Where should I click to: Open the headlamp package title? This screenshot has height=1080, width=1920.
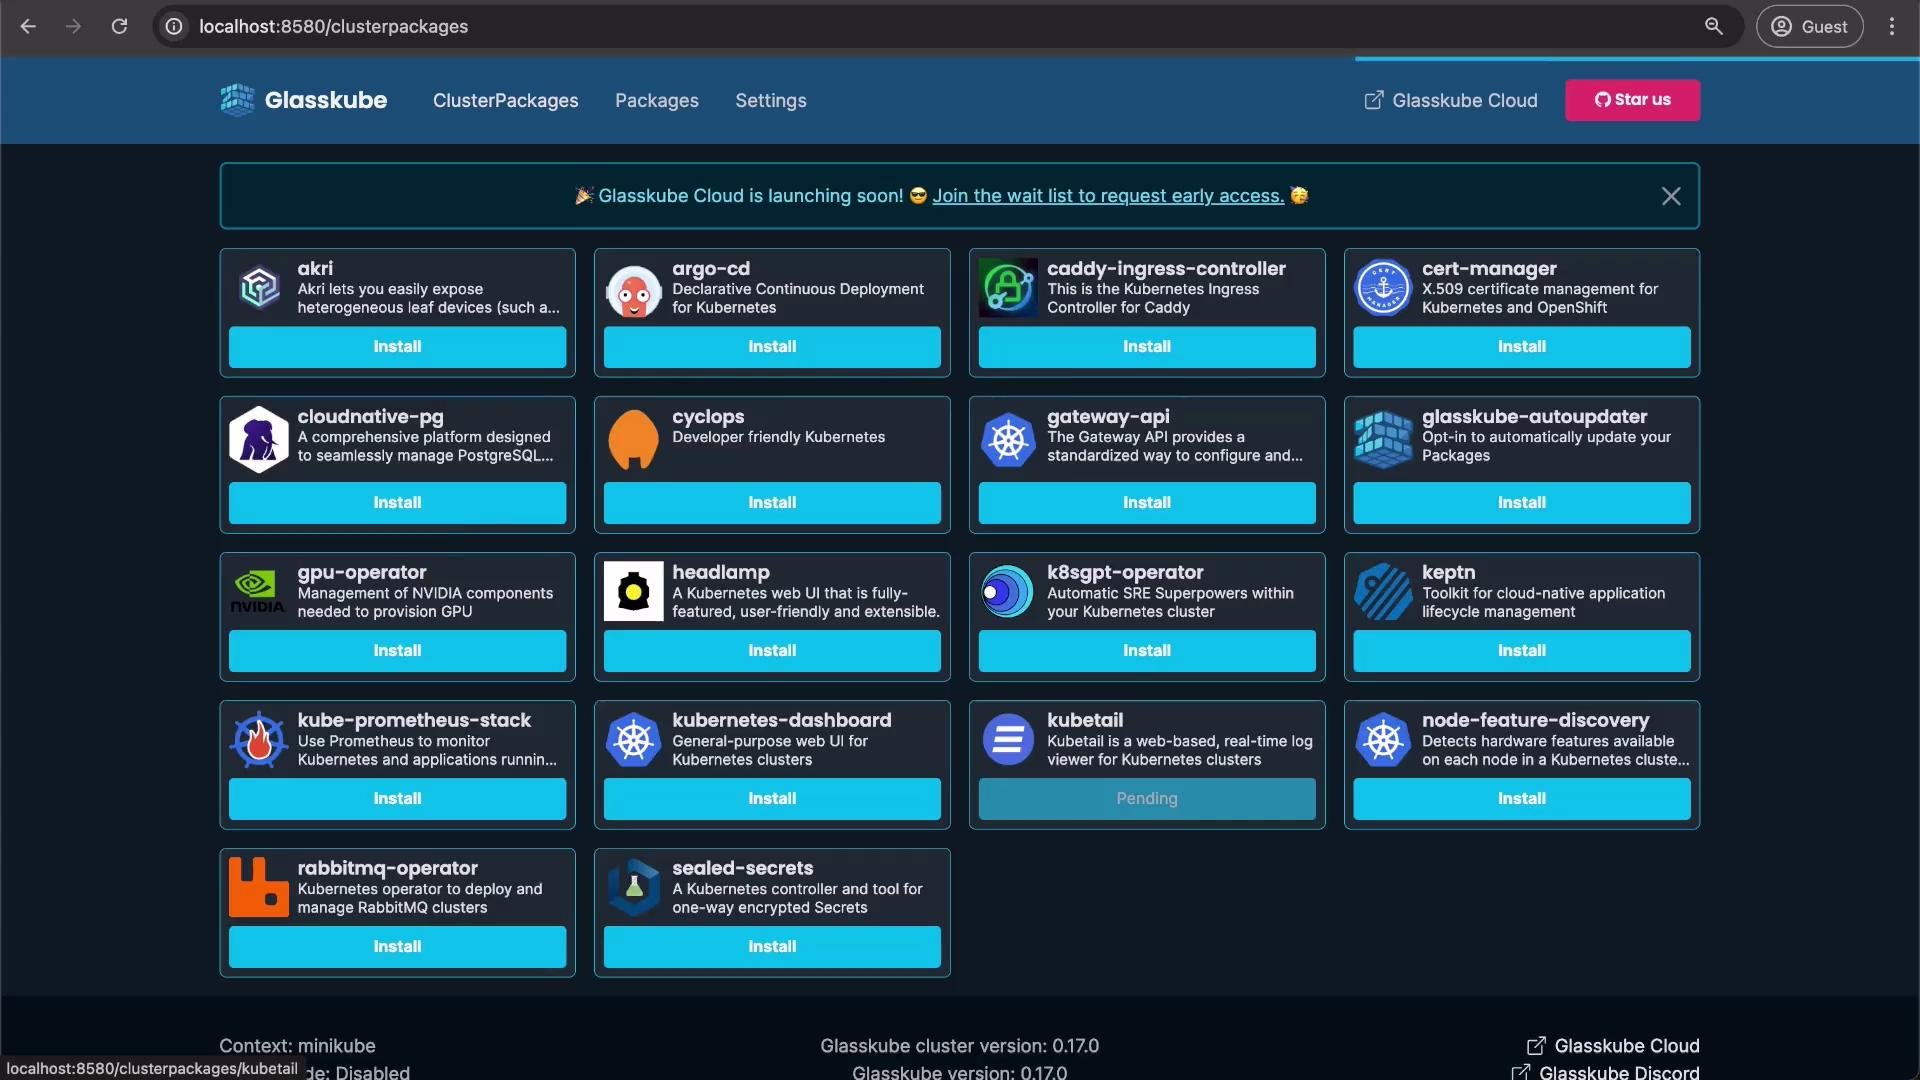pyautogui.click(x=721, y=572)
